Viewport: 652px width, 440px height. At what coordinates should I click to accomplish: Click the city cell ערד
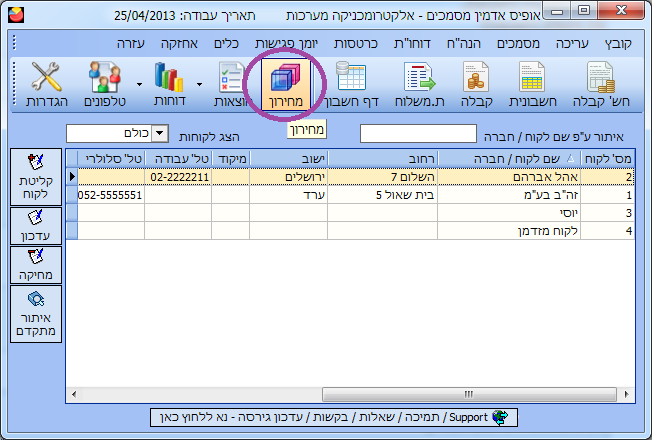(289, 195)
